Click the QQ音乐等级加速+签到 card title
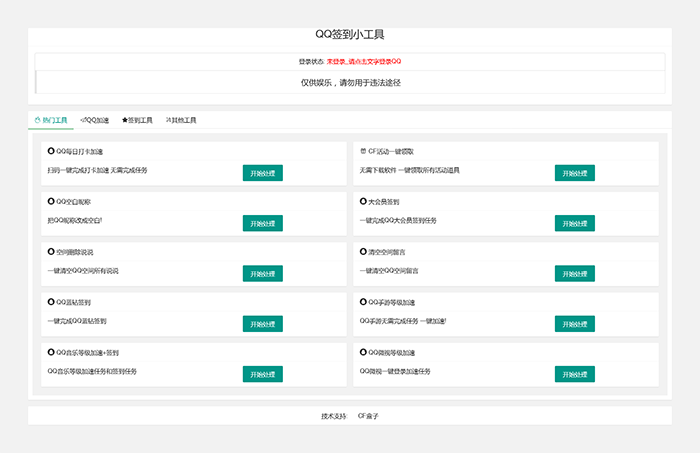Image resolution: width=700 pixels, height=453 pixels. pyautogui.click(x=88, y=353)
